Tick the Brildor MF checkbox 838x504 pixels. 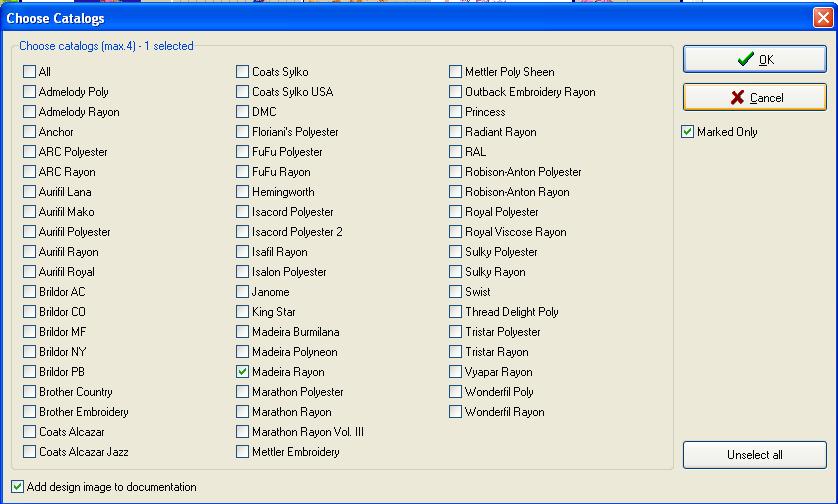pyautogui.click(x=29, y=331)
